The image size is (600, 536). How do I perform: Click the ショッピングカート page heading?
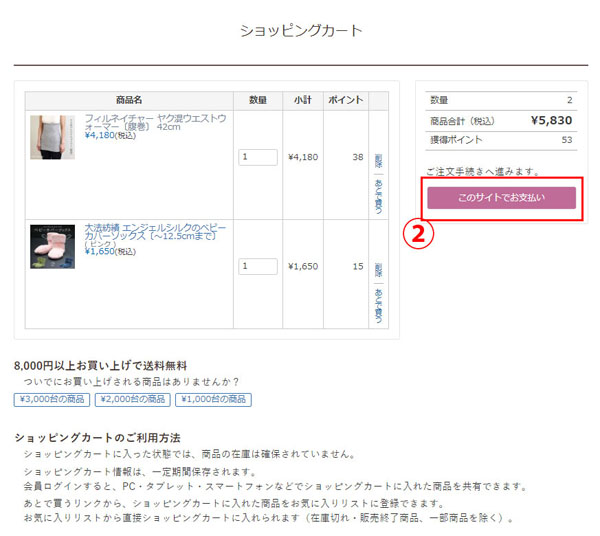pyautogui.click(x=301, y=31)
